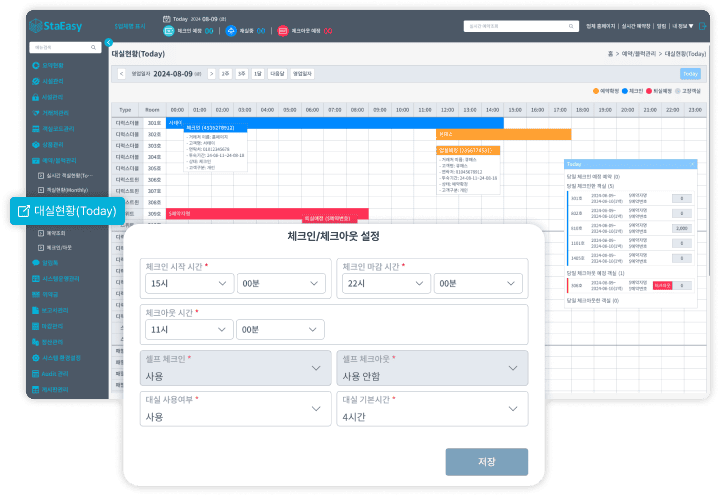Click the search magnifier in the sidebar menu search
The width and height of the screenshot is (720, 496).
(95, 47)
